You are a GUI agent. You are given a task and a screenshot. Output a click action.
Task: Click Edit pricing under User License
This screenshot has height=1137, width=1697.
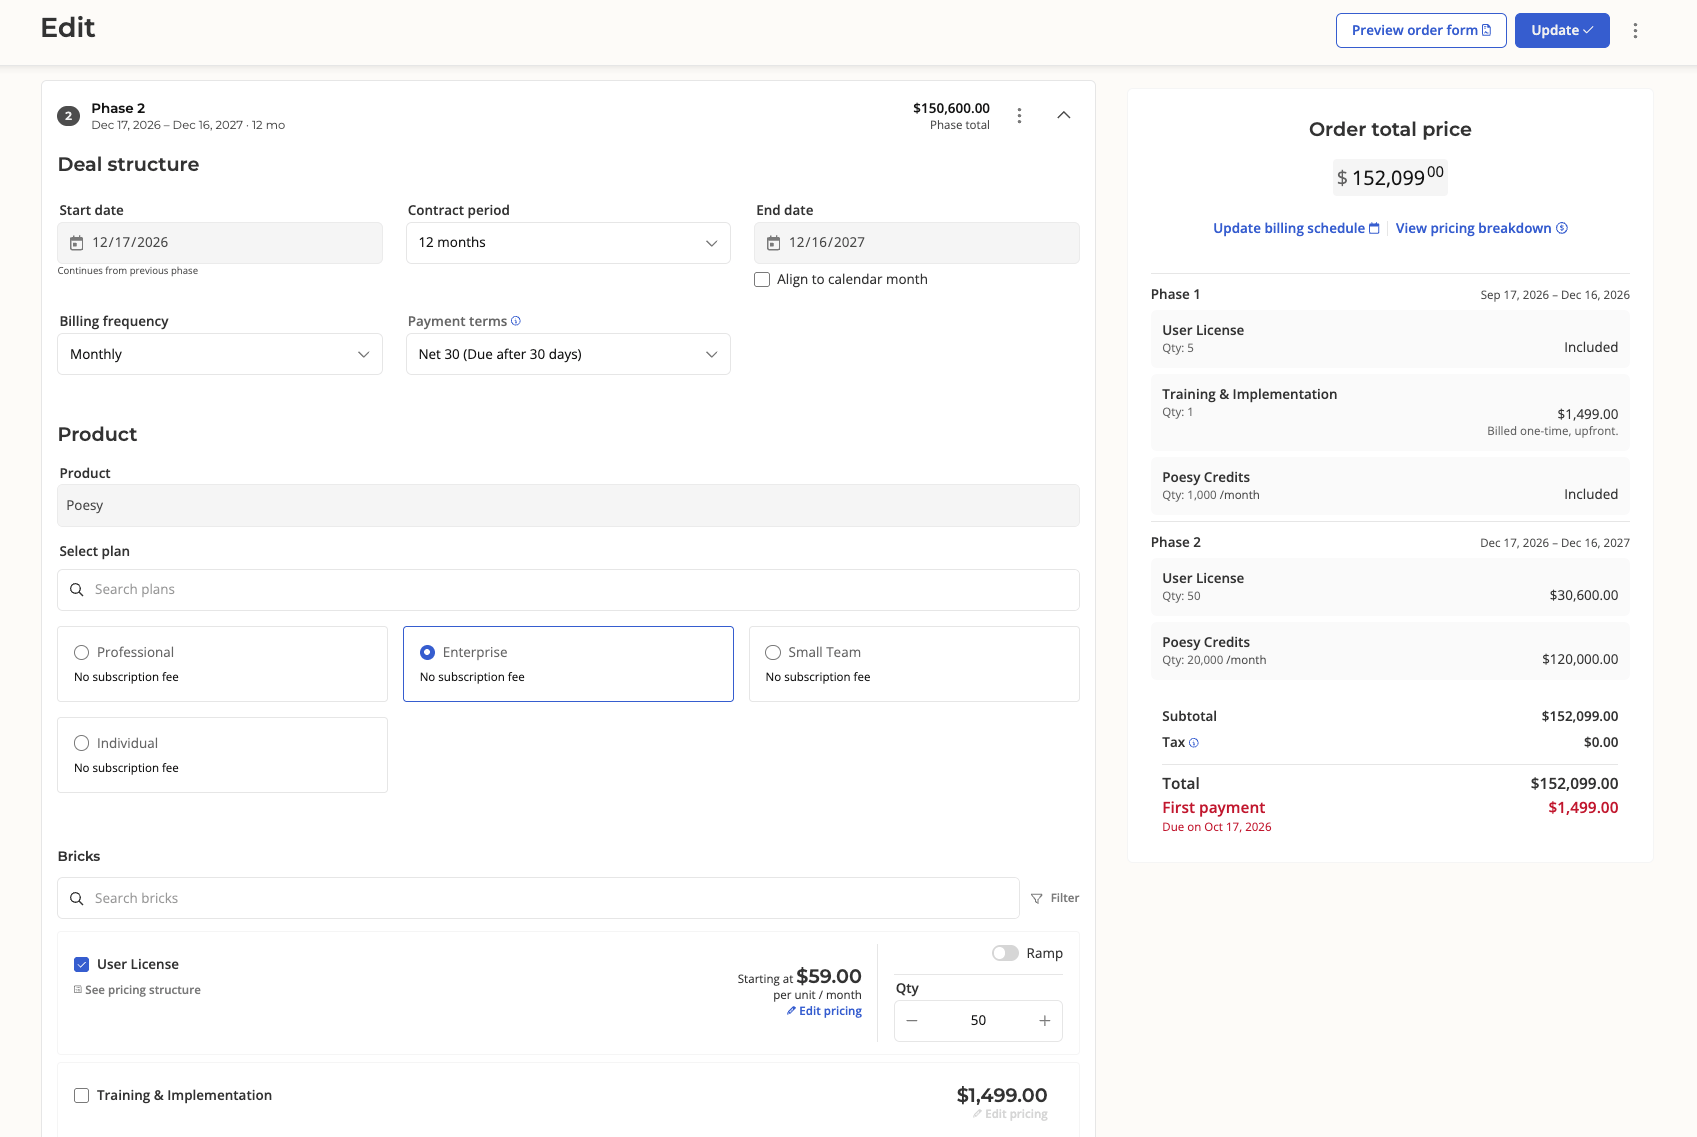tap(824, 1012)
